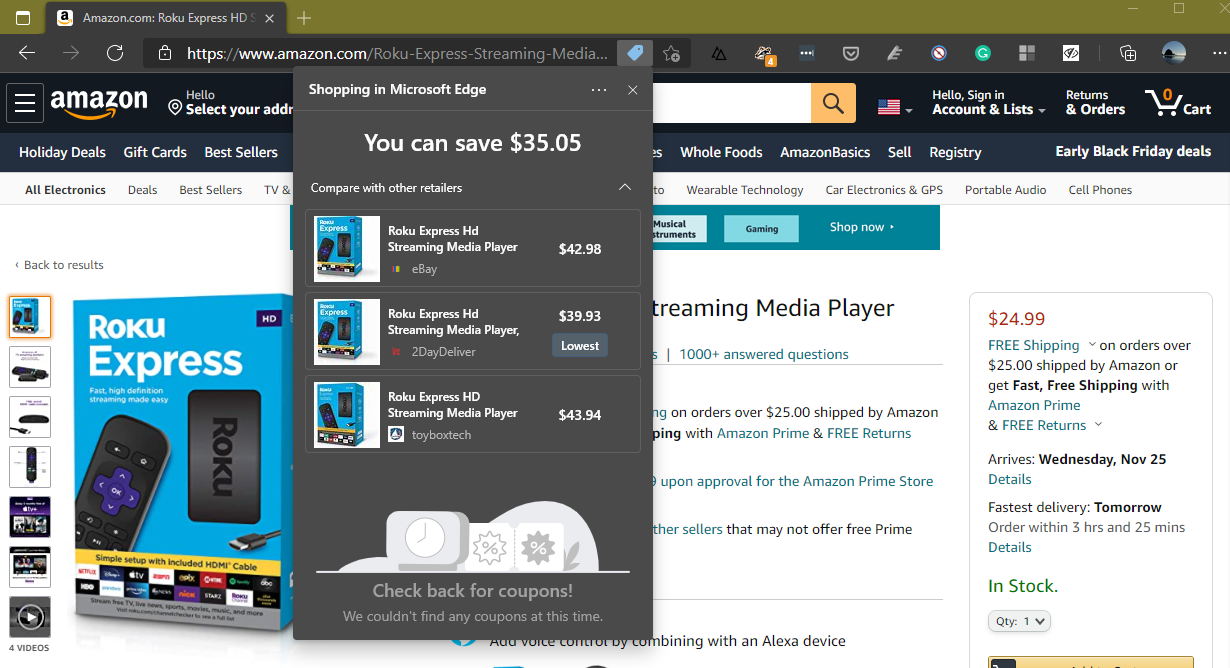Refresh the page with the reload icon
This screenshot has height=668, width=1230.
[x=115, y=53]
